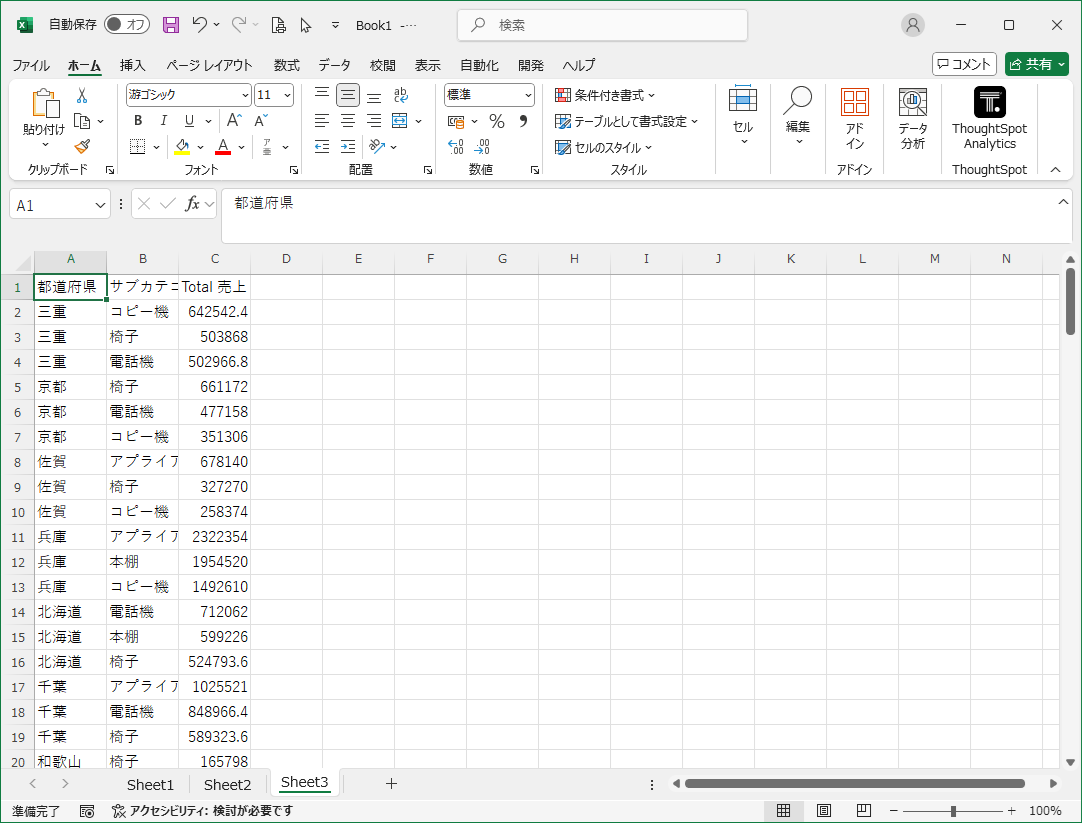Viewport: 1082px width, 823px height.
Task: Click the Add-ins icon
Action: [x=854, y=118]
